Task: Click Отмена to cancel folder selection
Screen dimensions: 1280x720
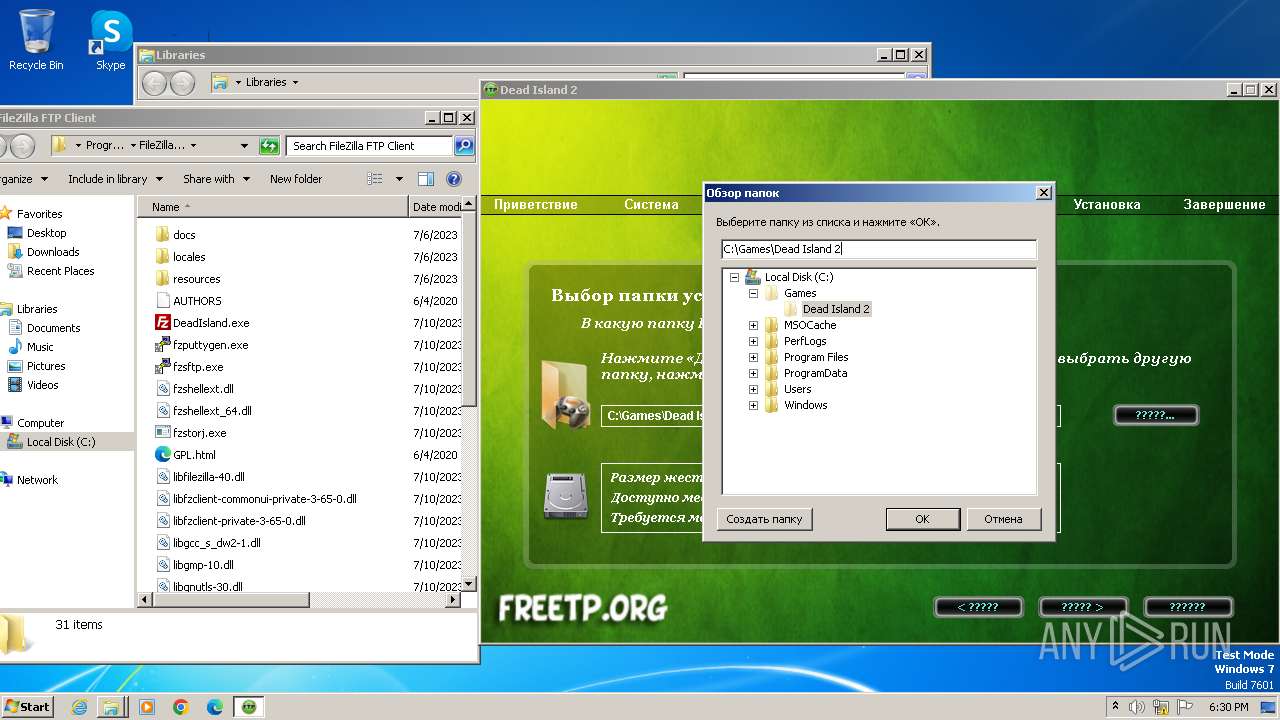Action: (x=1003, y=519)
